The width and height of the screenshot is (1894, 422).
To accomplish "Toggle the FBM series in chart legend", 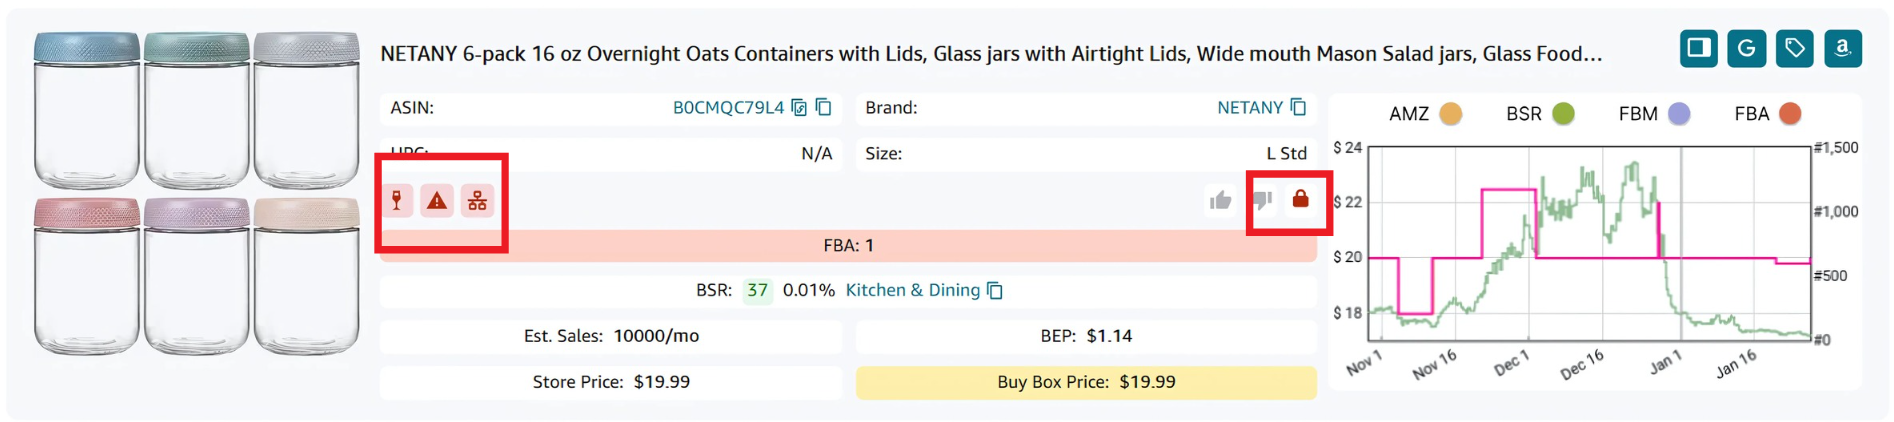I will [1679, 114].
